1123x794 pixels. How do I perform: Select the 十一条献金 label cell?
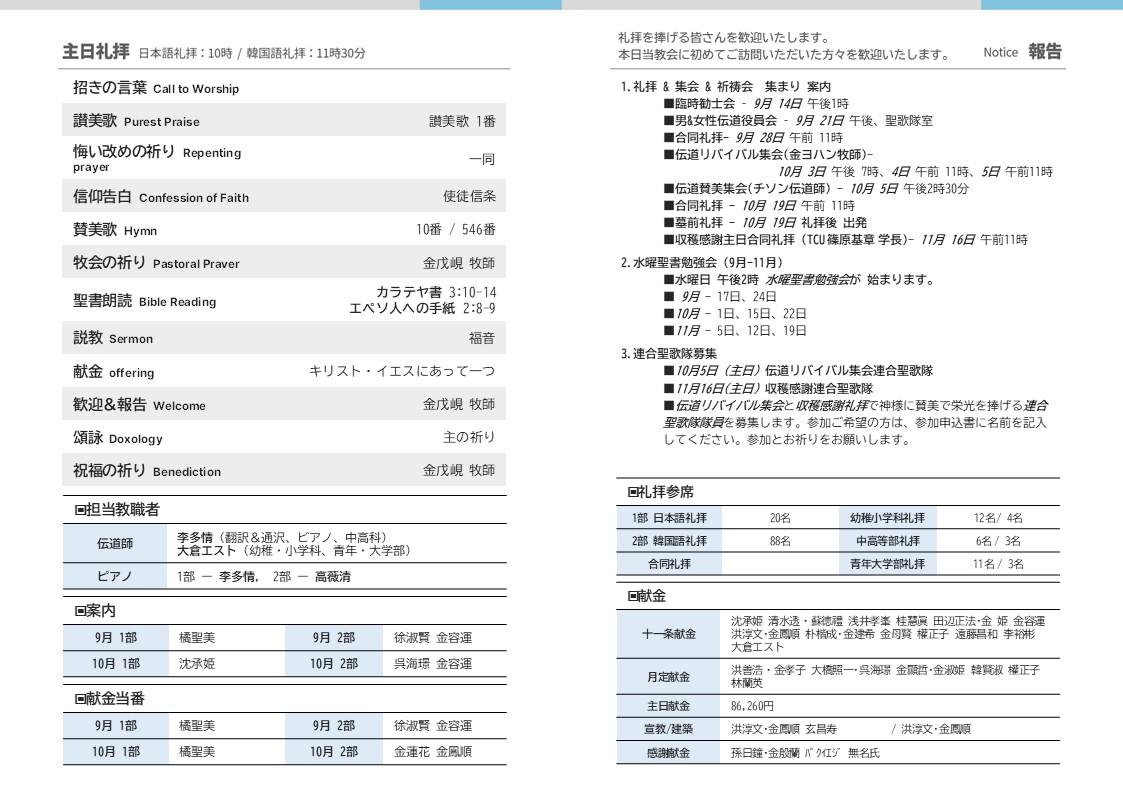click(x=668, y=634)
